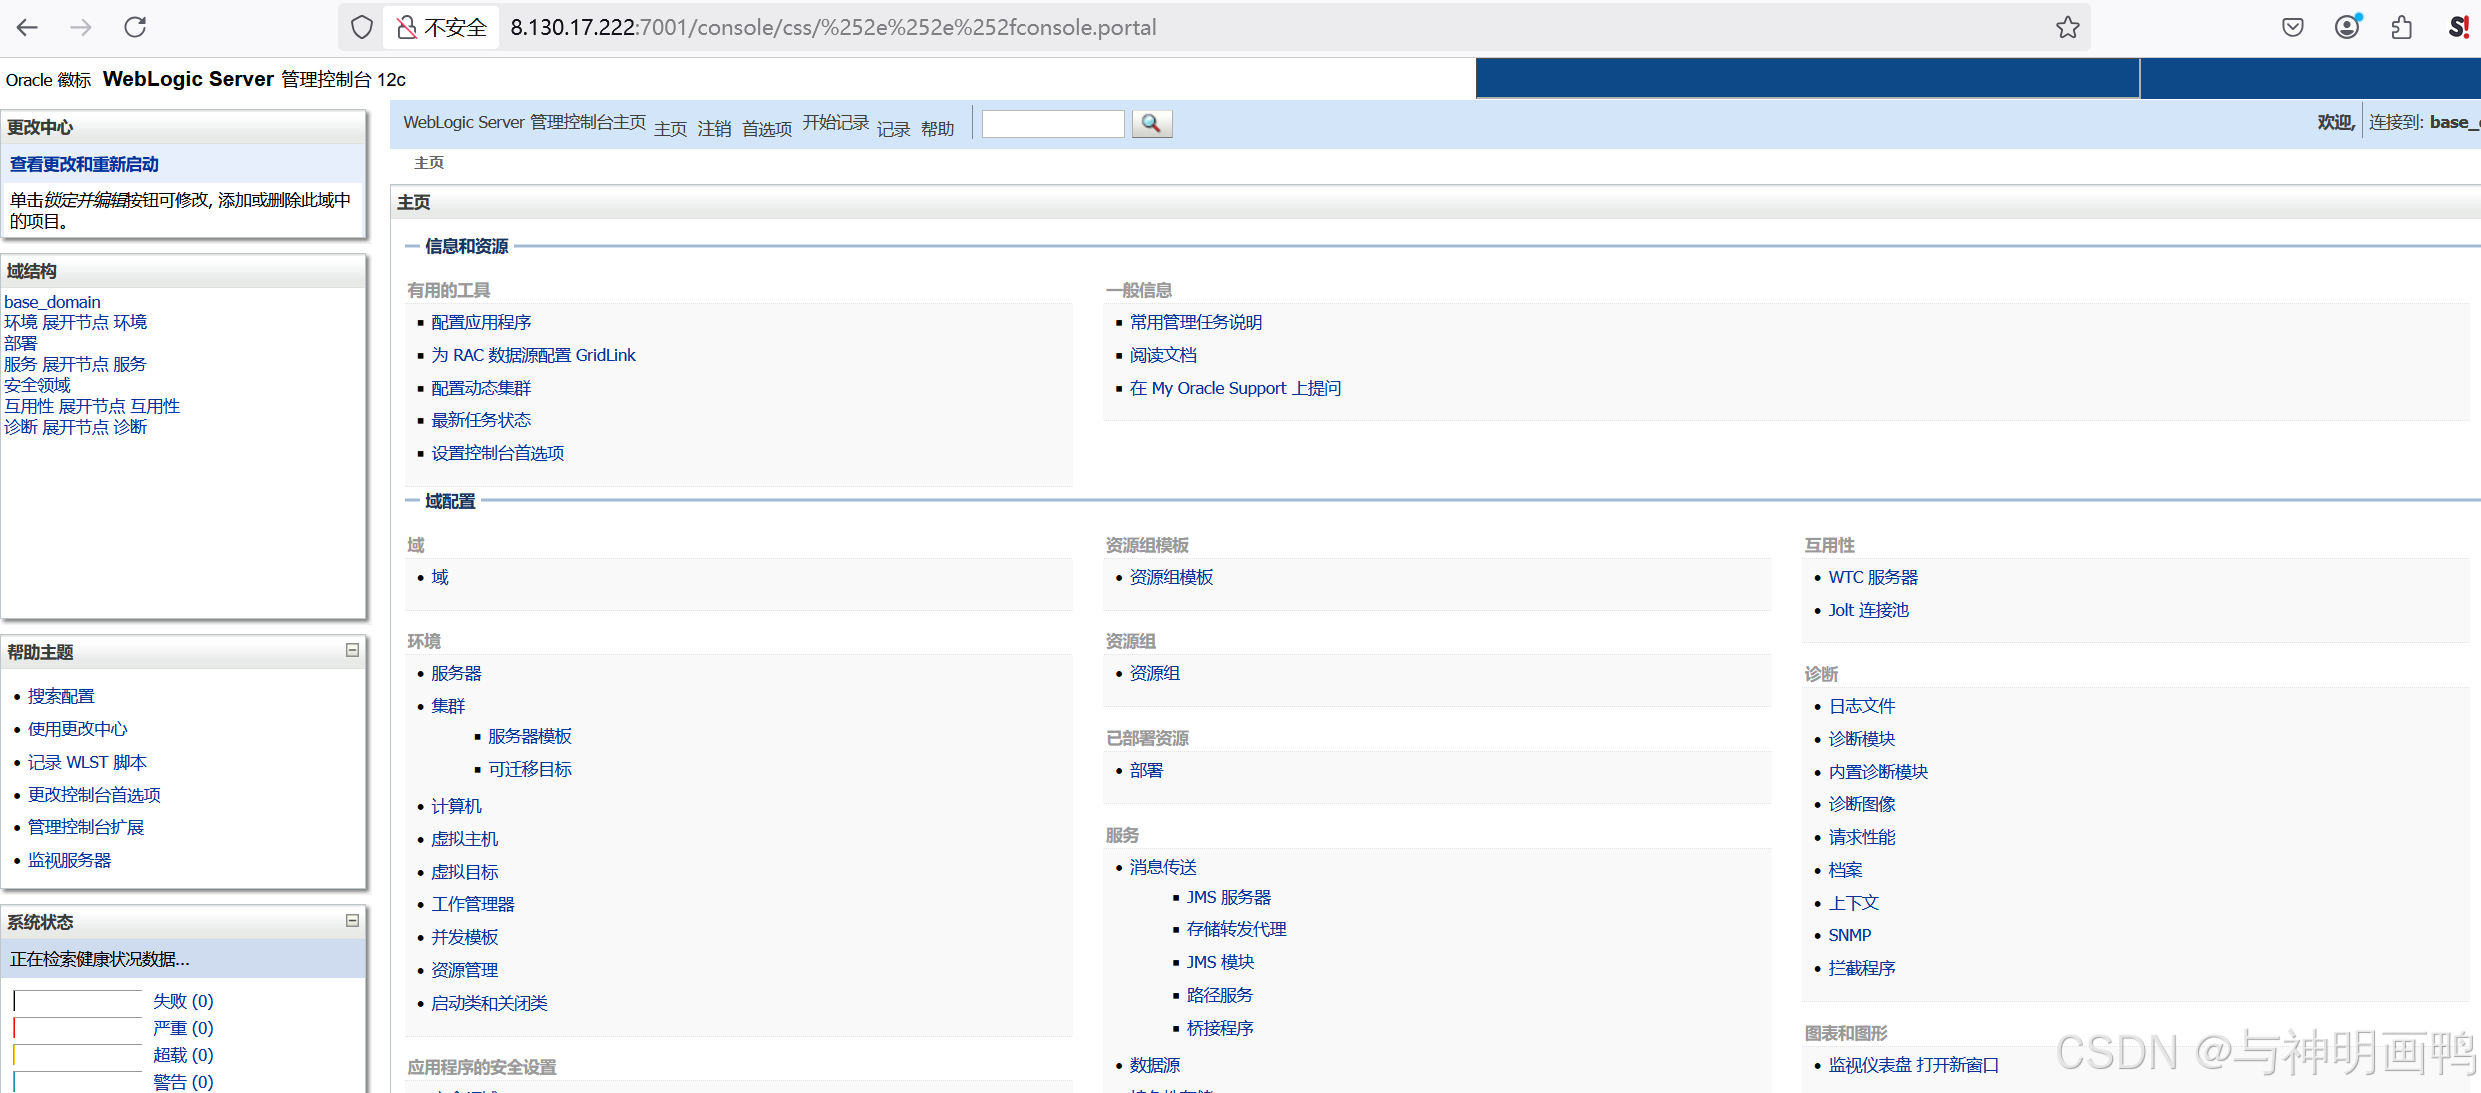Bookmark this page with the star icon
2481x1093 pixels.
(2068, 27)
